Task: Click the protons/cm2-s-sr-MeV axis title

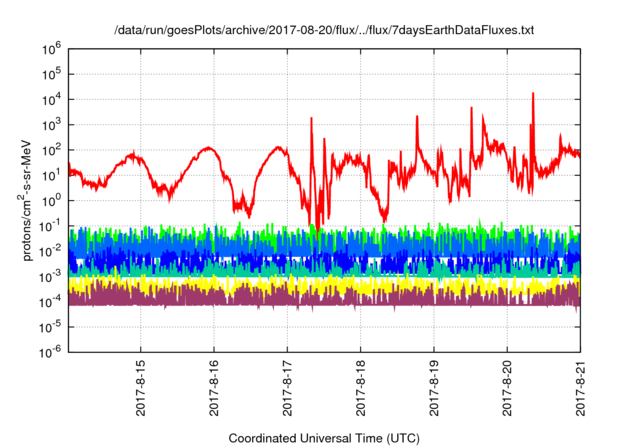Action: [x=25, y=200]
